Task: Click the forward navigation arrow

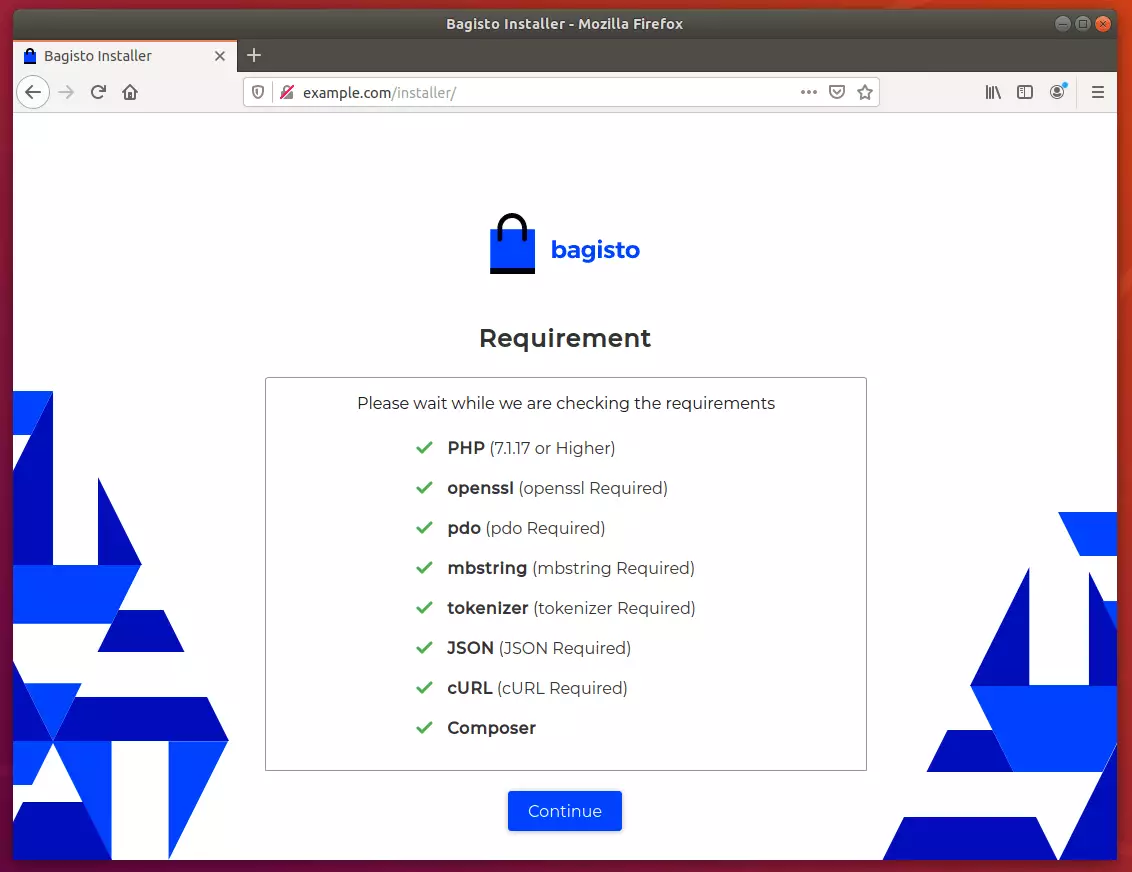Action: pos(66,92)
